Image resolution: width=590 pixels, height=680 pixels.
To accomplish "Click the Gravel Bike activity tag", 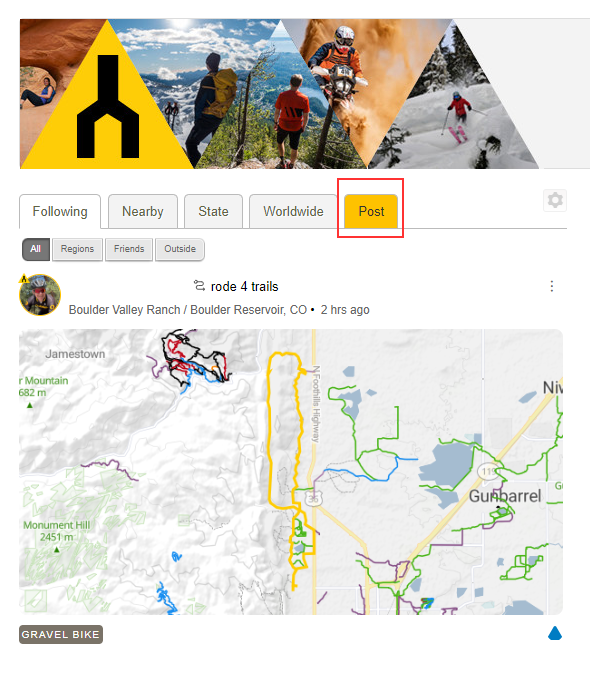I will coord(61,634).
